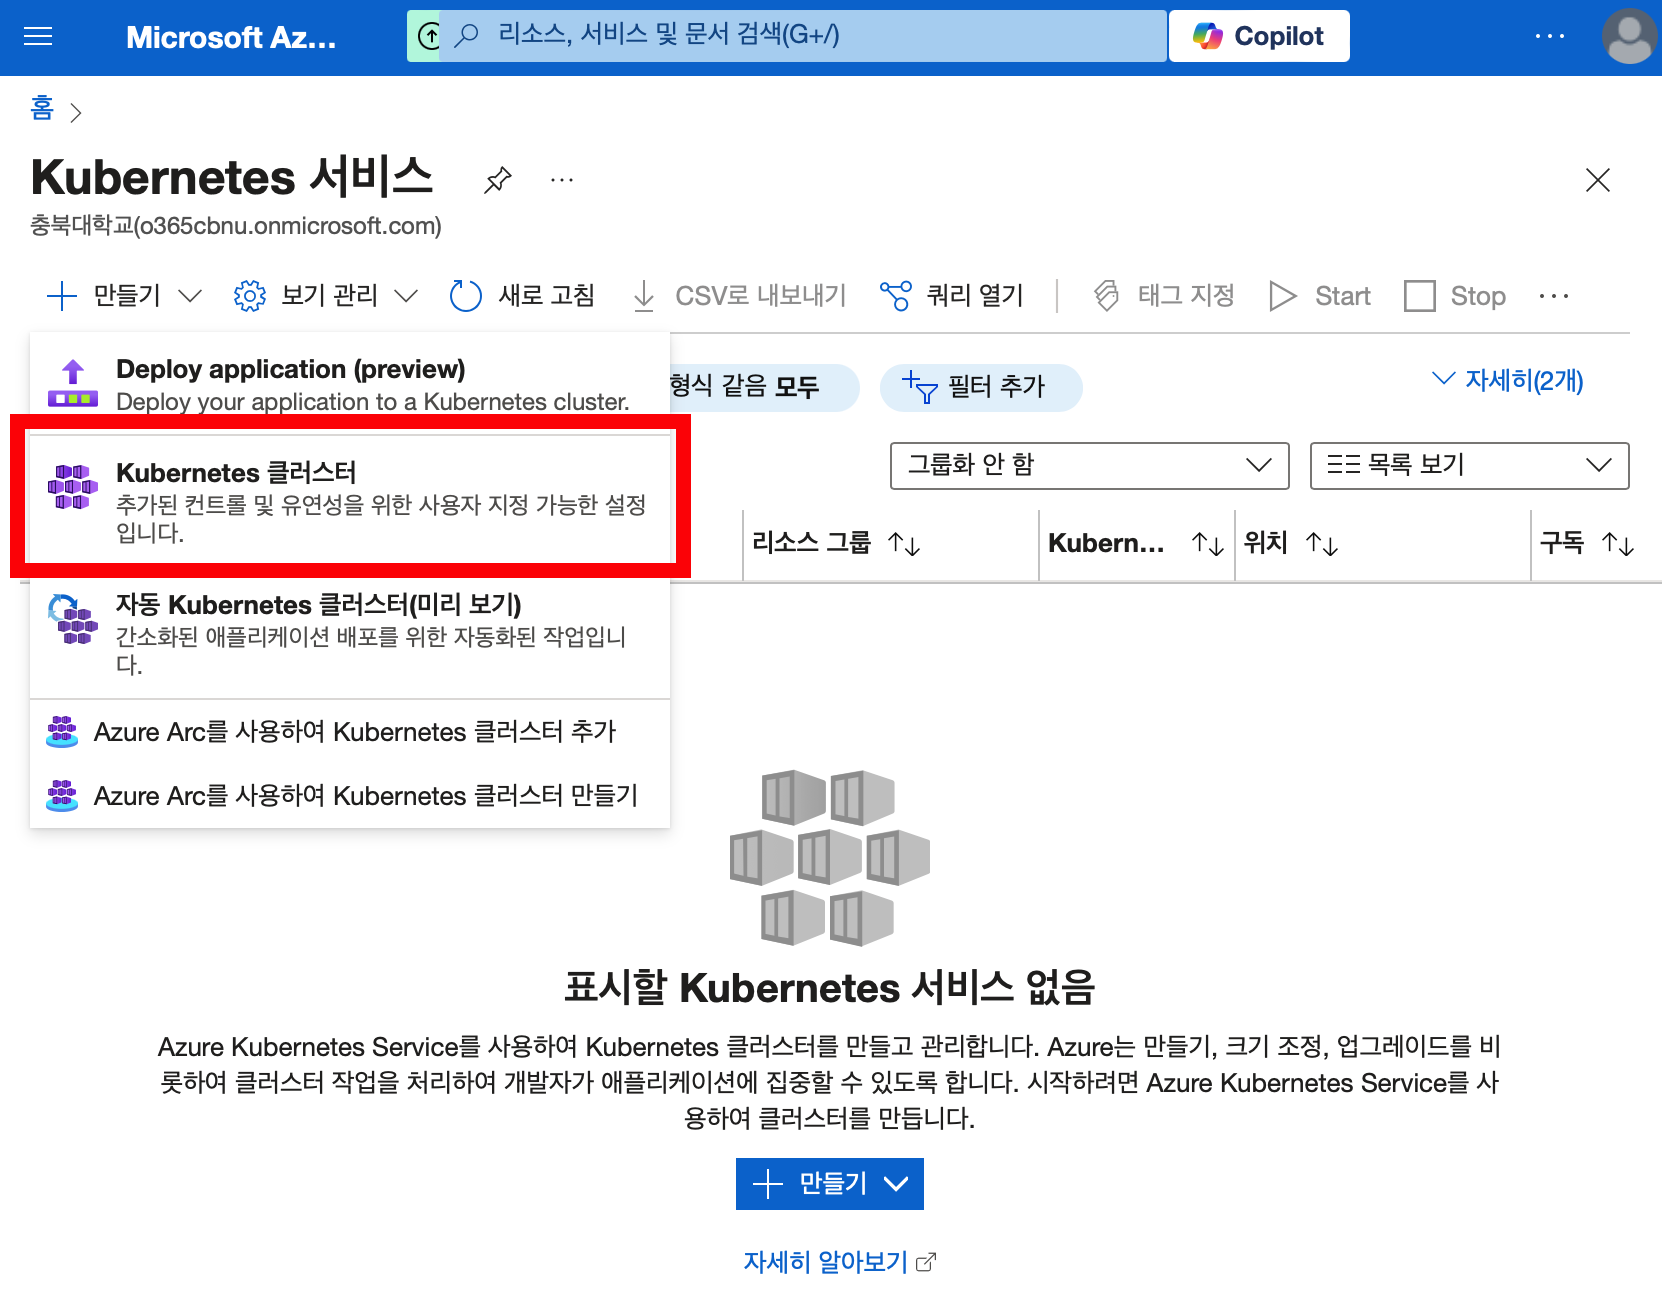Click the 태그 지정 toolbar label
1662x1300 pixels.
click(1186, 296)
